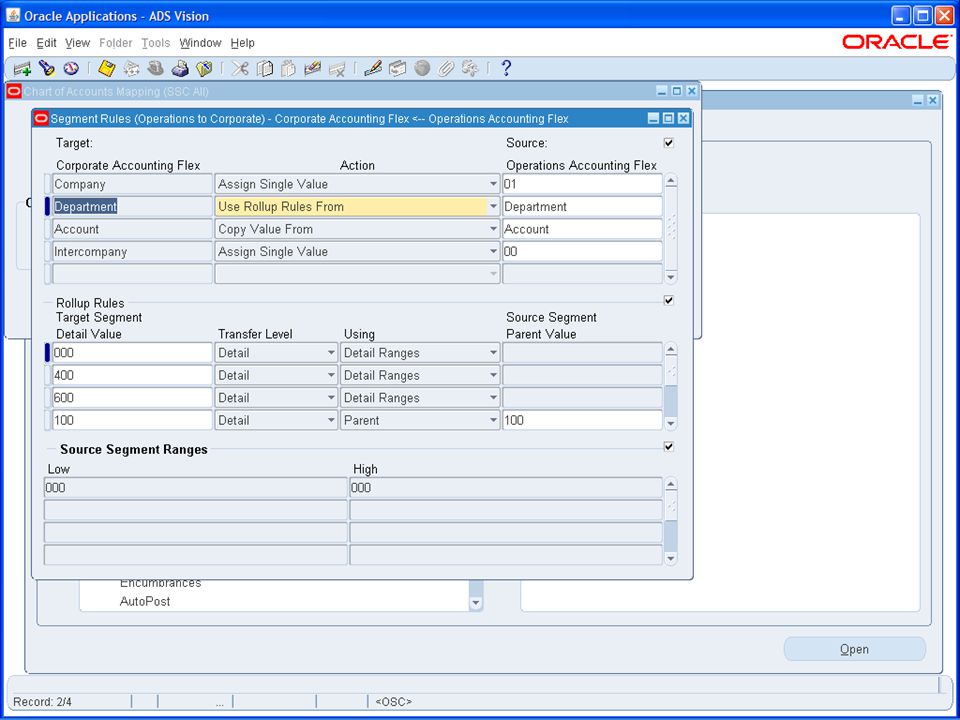This screenshot has height=720, width=960.
Task: Open Using dropdown showing Parent
Action: point(493,421)
